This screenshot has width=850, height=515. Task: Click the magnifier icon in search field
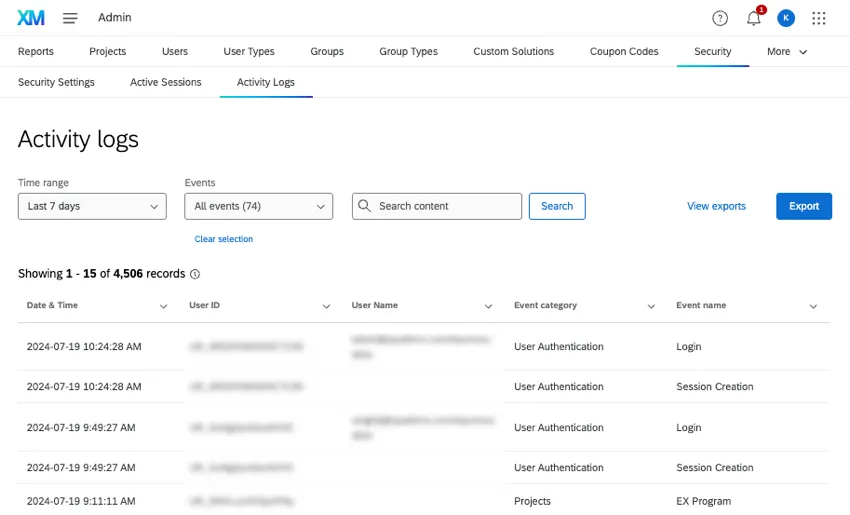(365, 206)
